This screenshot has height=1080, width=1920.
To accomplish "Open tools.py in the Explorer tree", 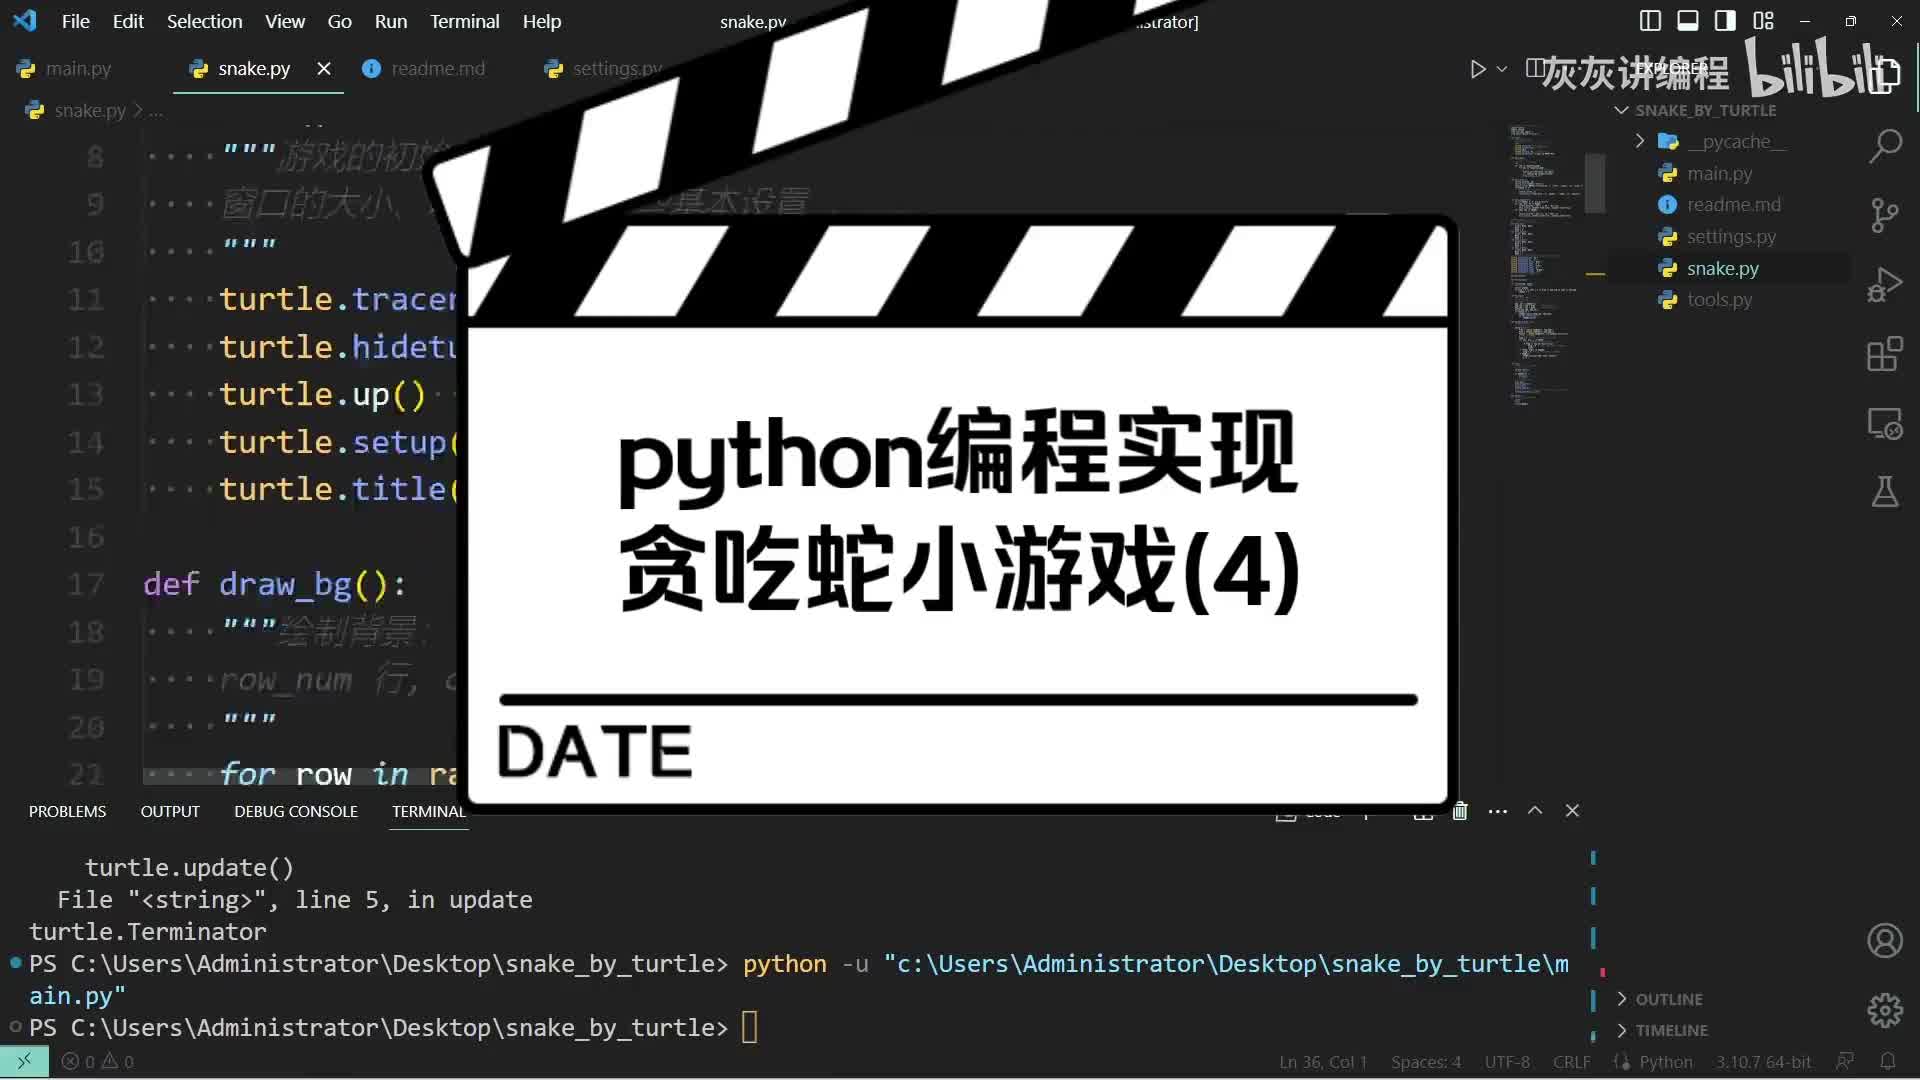I will pyautogui.click(x=1719, y=300).
